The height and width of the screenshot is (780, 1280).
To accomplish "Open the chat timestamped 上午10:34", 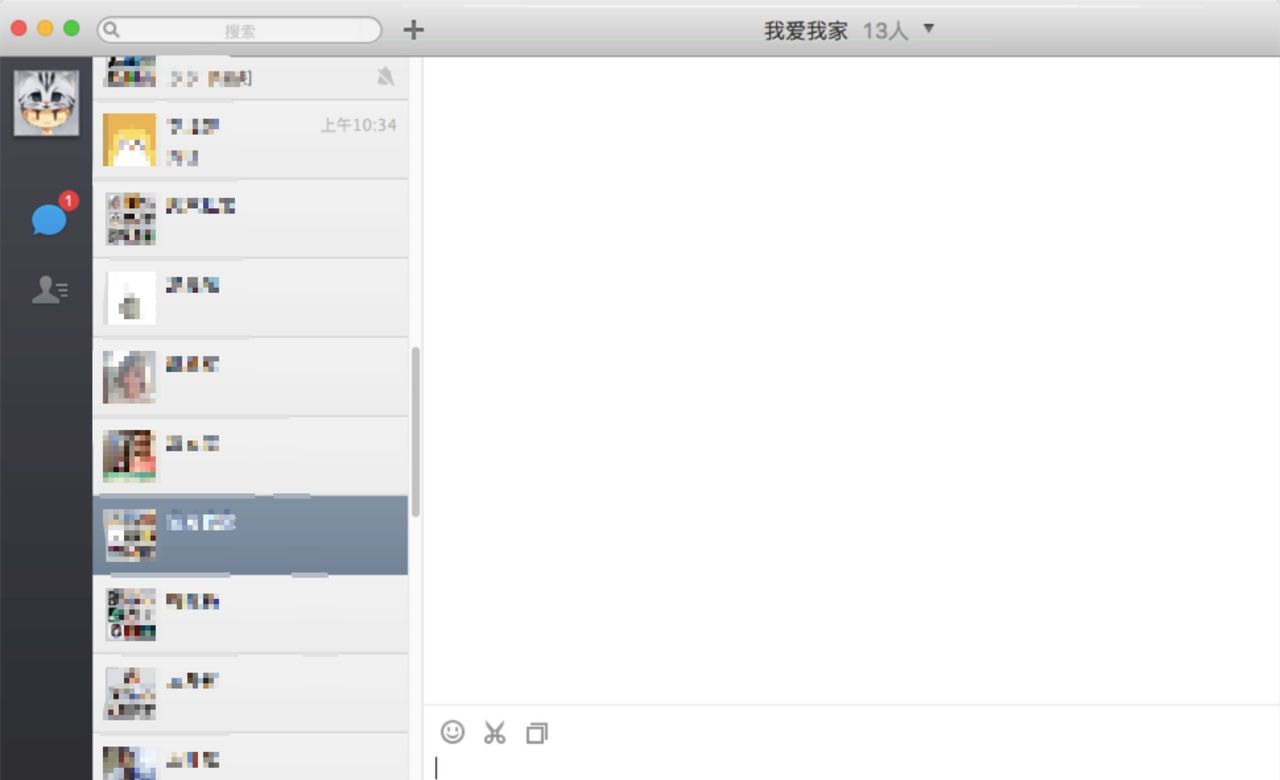I will coord(250,140).
